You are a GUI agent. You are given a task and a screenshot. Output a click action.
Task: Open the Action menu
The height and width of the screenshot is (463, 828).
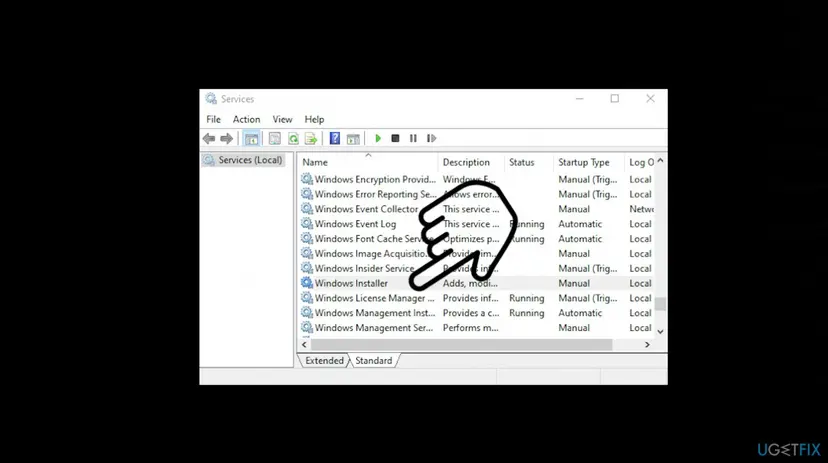247,119
